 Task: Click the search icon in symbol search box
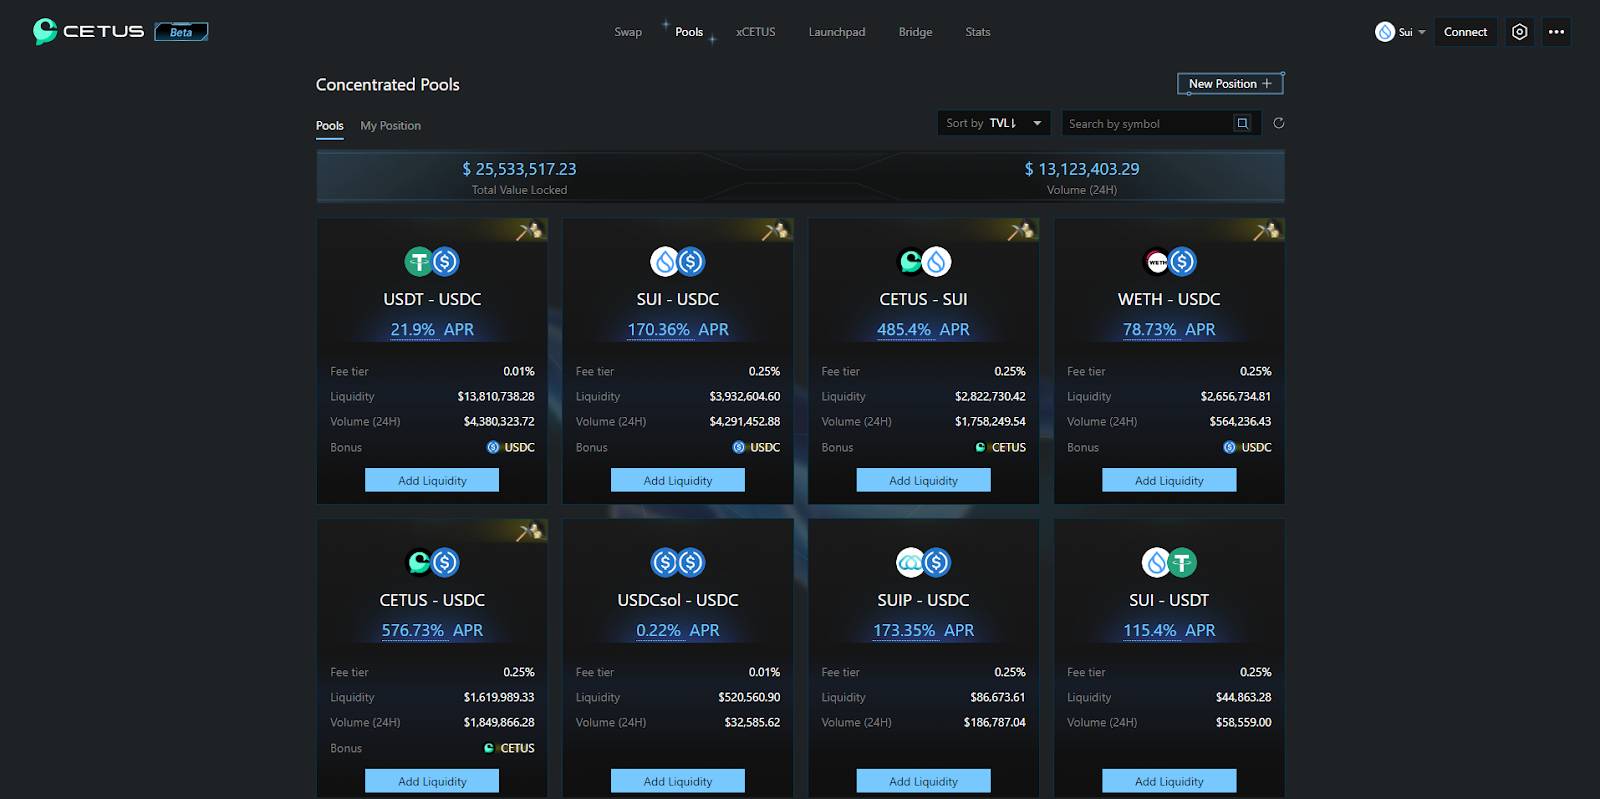(x=1242, y=123)
